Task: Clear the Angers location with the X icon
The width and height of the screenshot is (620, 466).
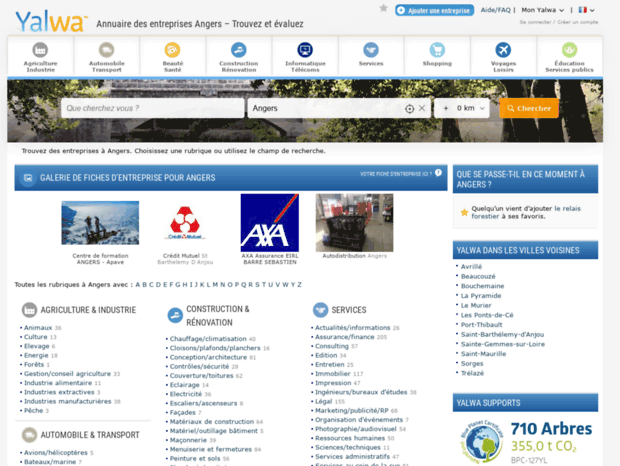Action: [422, 108]
